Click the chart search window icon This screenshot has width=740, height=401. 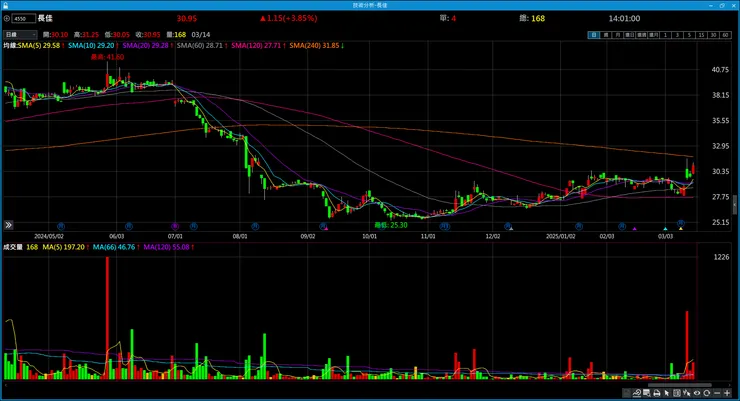647,393
